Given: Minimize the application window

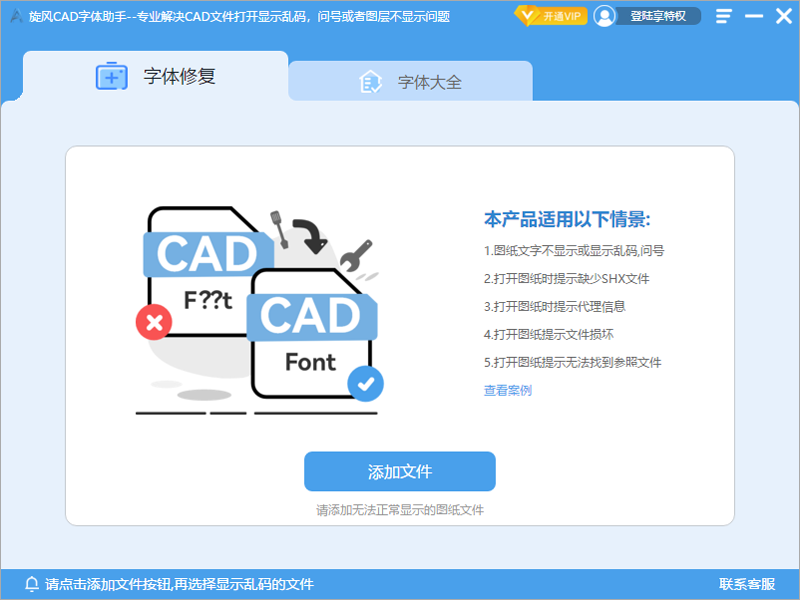Looking at the screenshot, I should click(755, 16).
